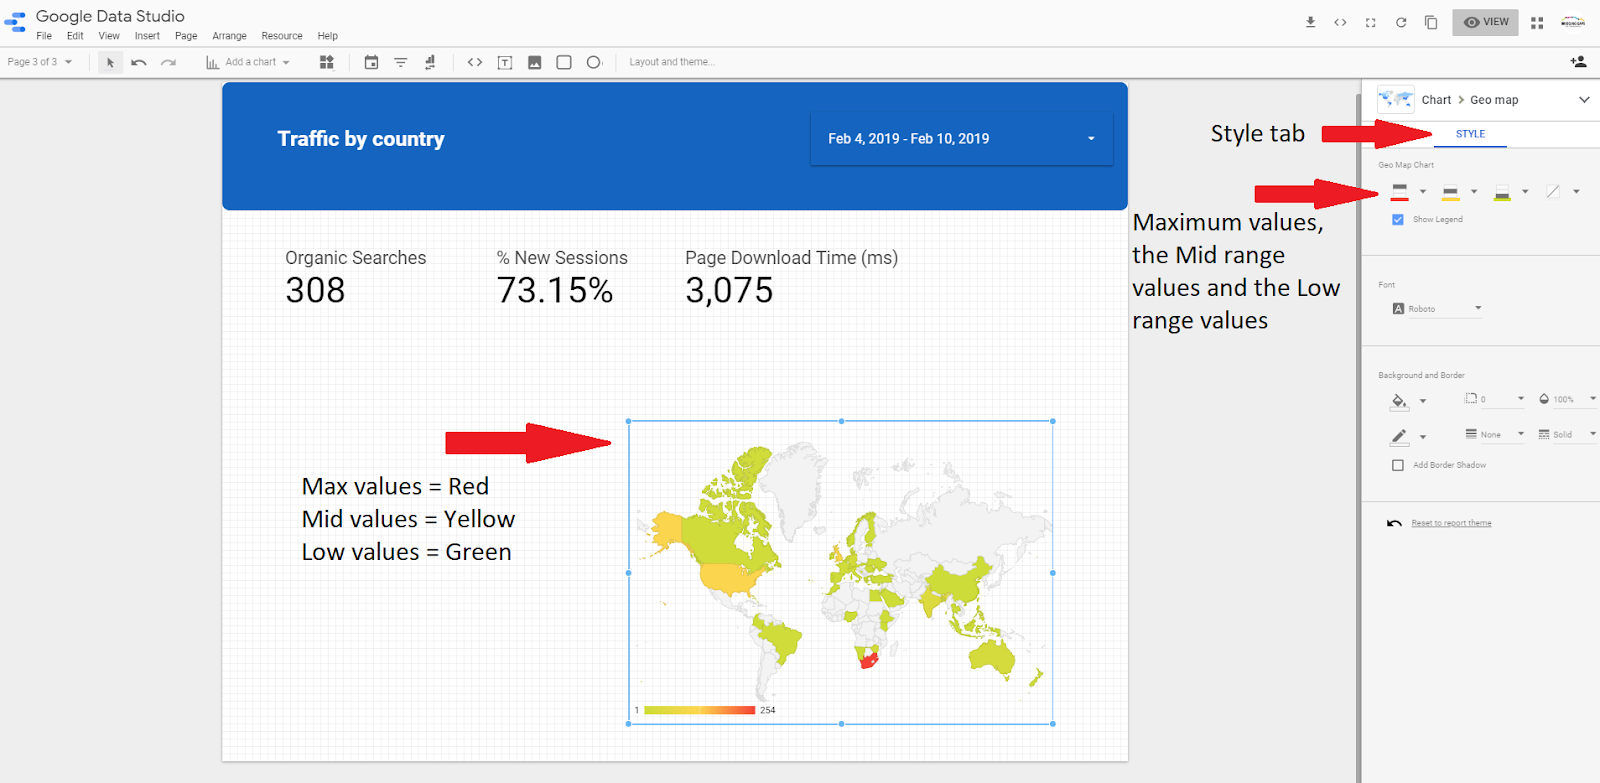1600x783 pixels.
Task: Open Layout and theme settings
Action: pyautogui.click(x=672, y=62)
